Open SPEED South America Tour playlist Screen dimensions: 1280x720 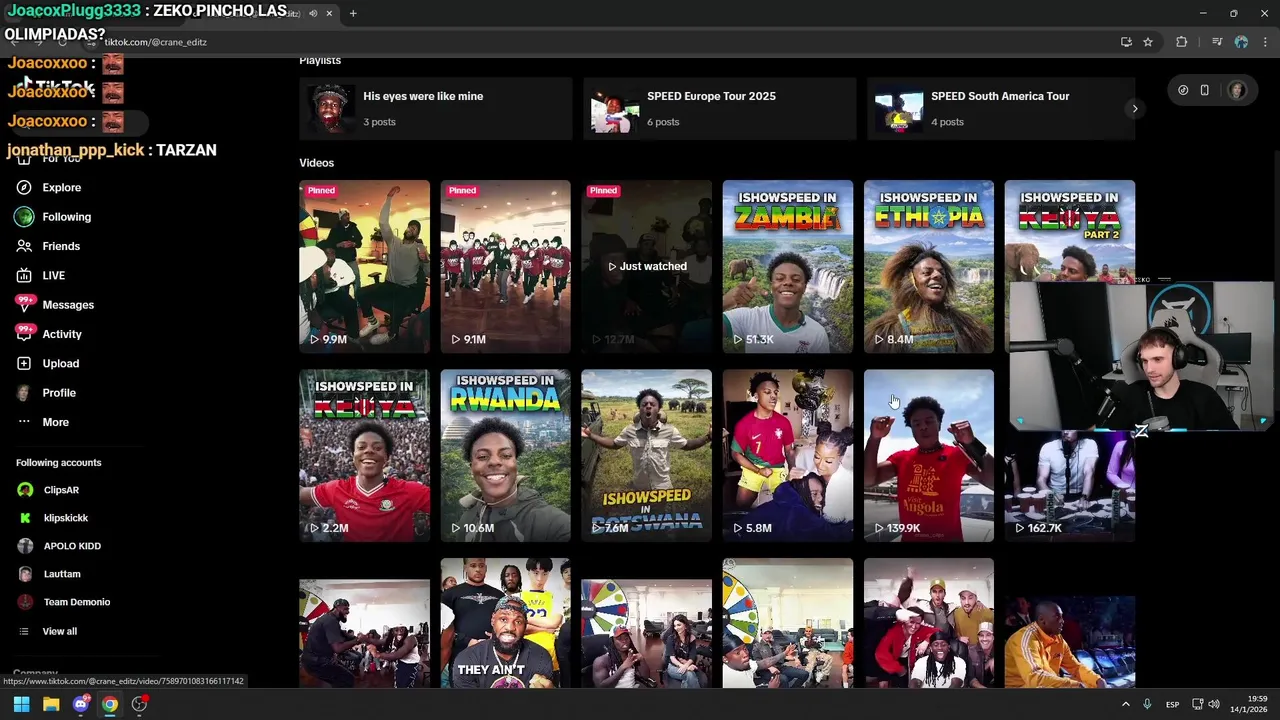click(1001, 108)
